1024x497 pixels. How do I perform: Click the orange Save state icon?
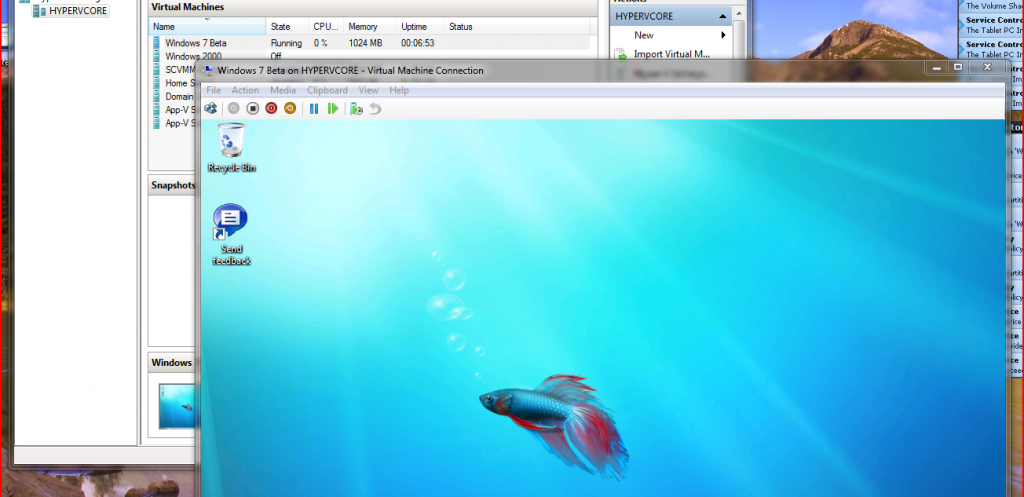point(290,108)
